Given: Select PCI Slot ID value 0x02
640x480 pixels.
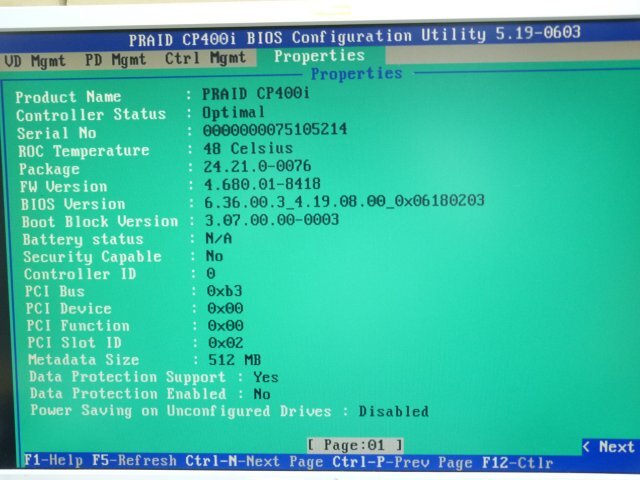Looking at the screenshot, I should 226,342.
